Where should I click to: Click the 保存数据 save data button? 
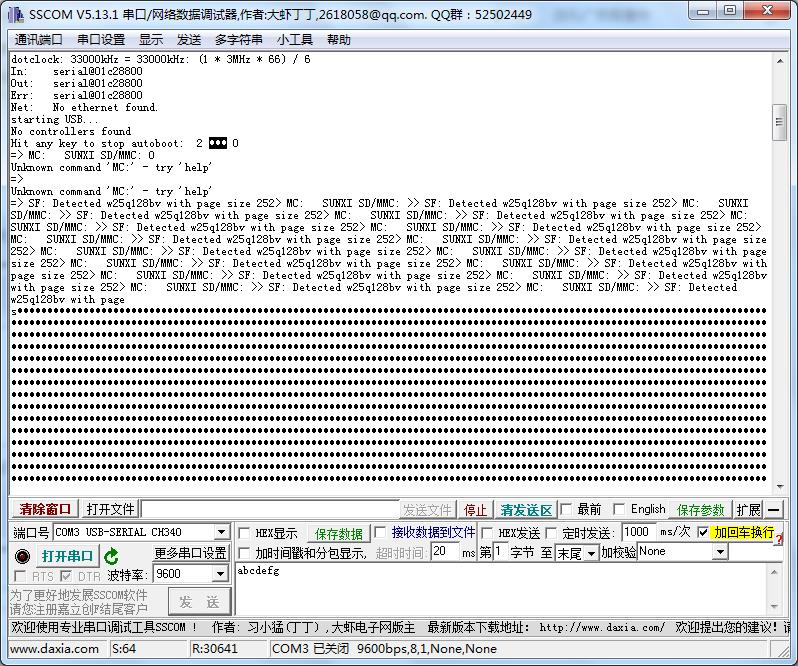pos(338,534)
